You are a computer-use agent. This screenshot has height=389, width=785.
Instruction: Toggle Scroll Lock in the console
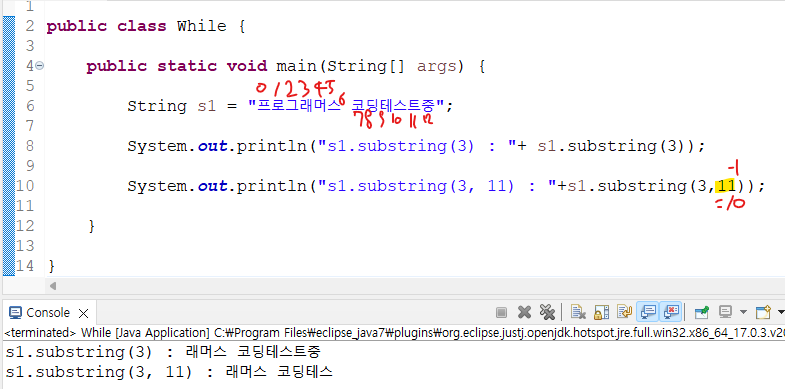601,313
